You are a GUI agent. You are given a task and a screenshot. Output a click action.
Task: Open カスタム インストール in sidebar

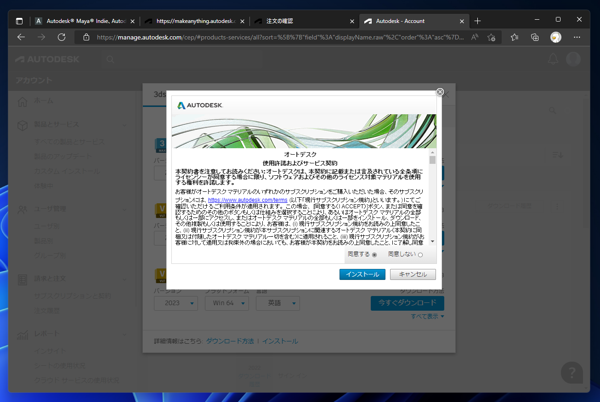click(x=67, y=171)
